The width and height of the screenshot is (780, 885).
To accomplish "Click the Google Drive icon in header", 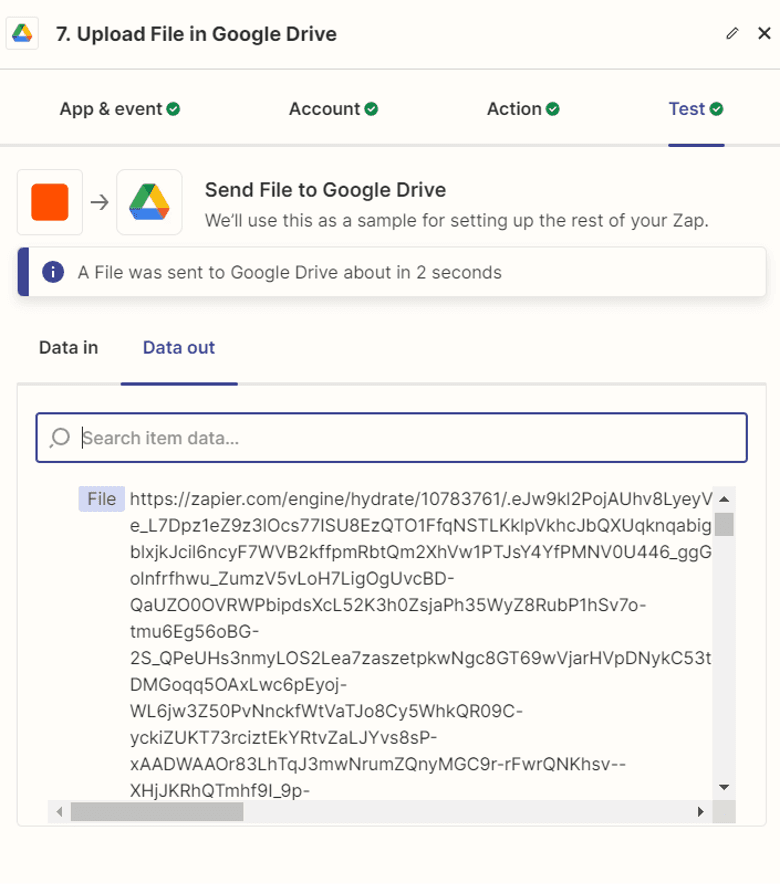I will 22,33.
